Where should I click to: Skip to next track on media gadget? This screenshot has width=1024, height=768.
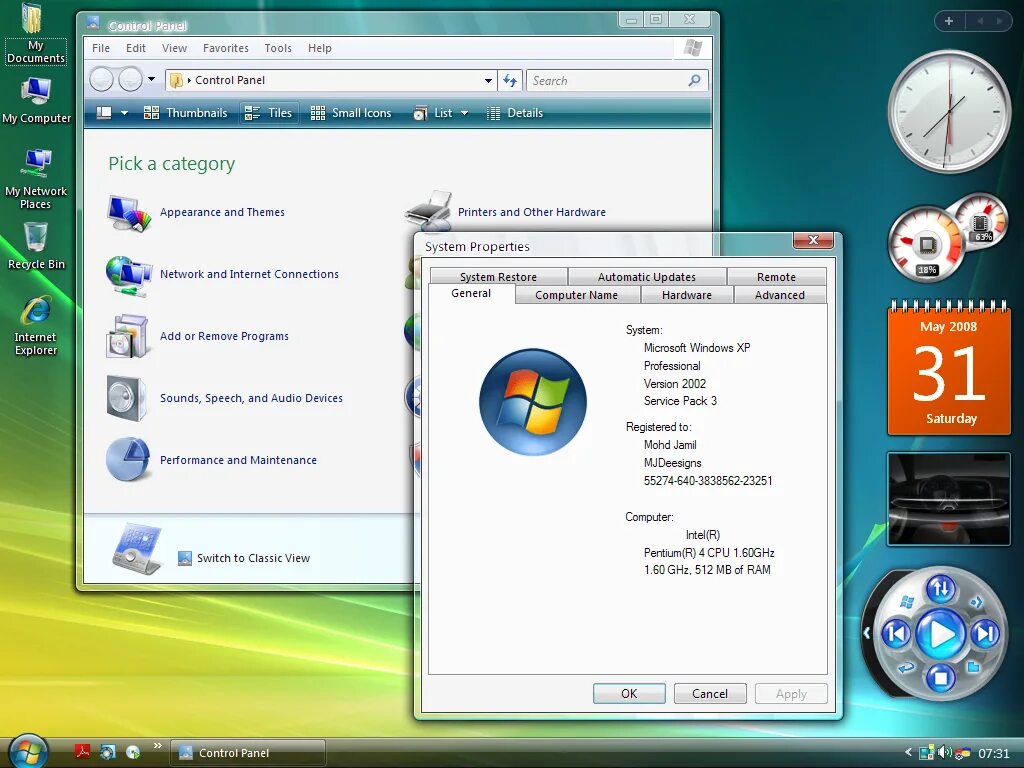point(985,633)
